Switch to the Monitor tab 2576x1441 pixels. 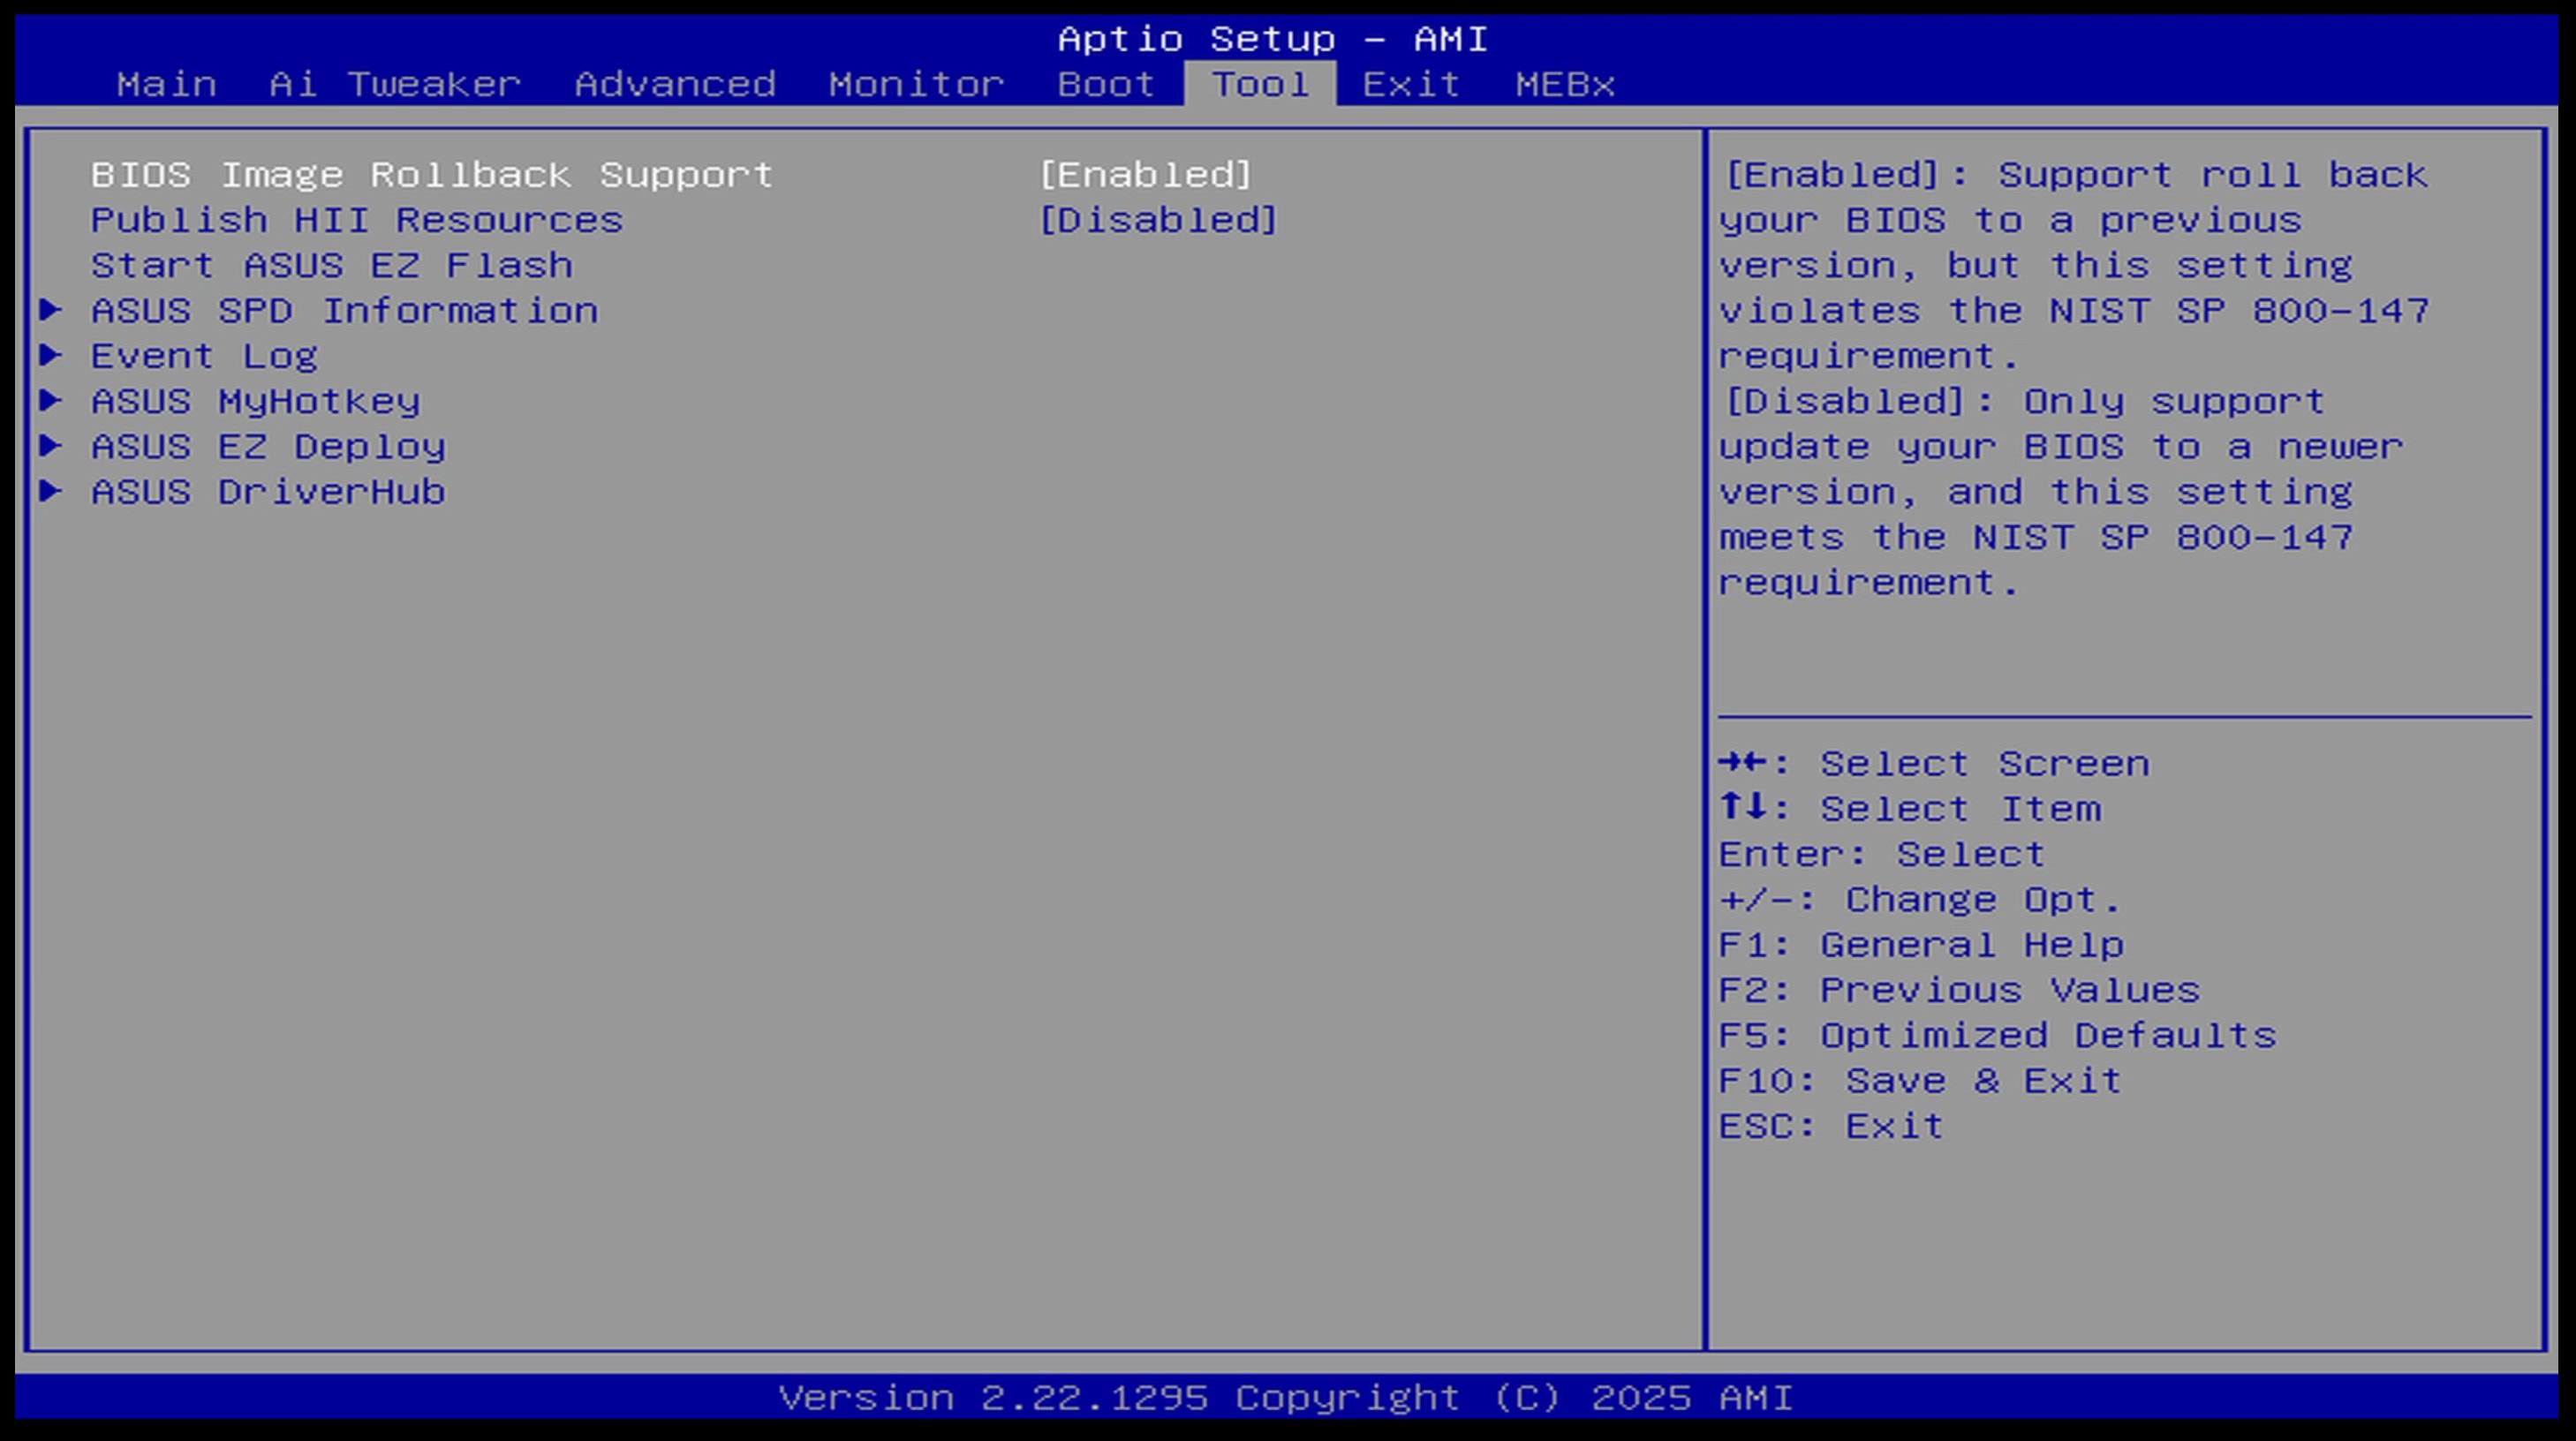[x=916, y=84]
